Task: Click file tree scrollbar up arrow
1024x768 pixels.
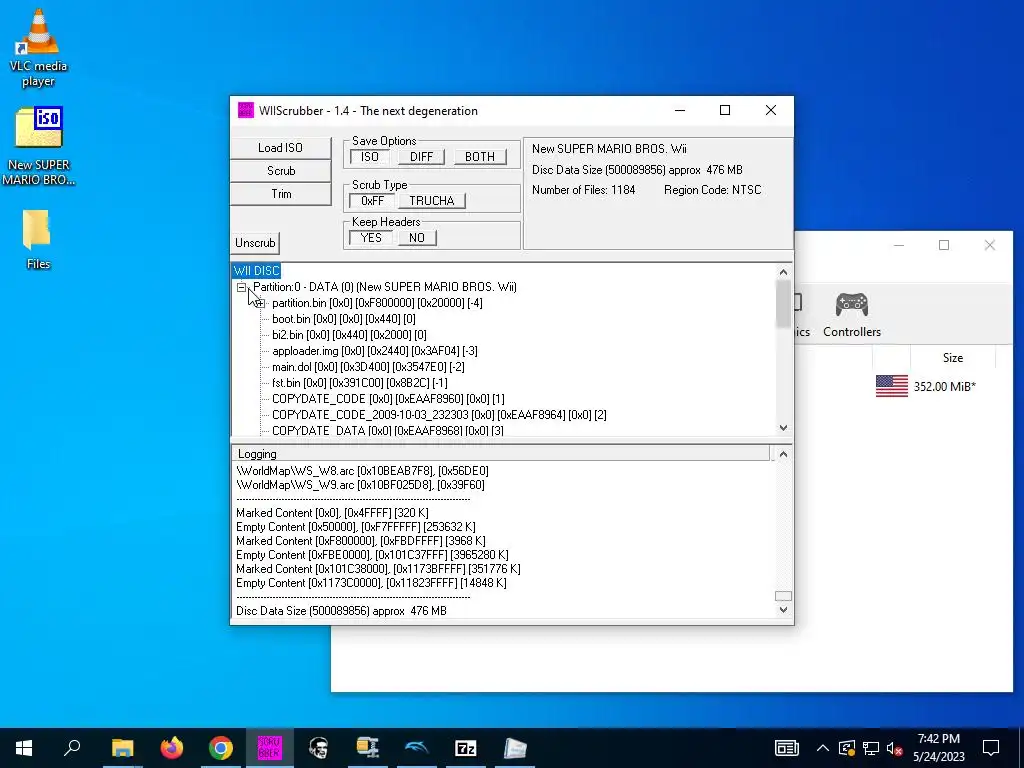Action: click(x=784, y=272)
